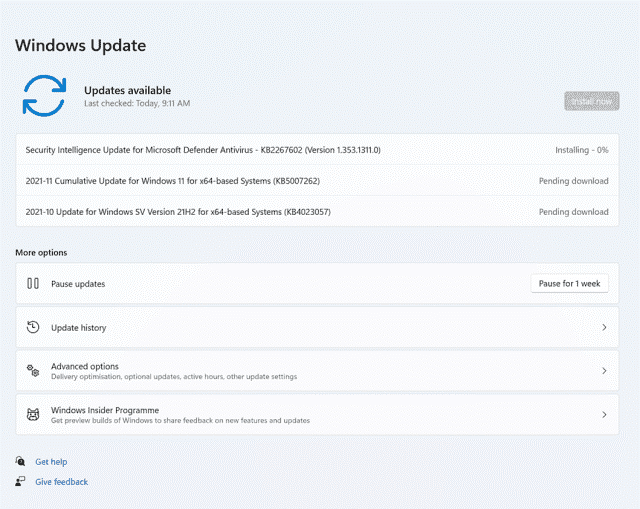The height and width of the screenshot is (509, 640).
Task: Expand Windows Insider Programme chevron arrow
Action: (604, 415)
